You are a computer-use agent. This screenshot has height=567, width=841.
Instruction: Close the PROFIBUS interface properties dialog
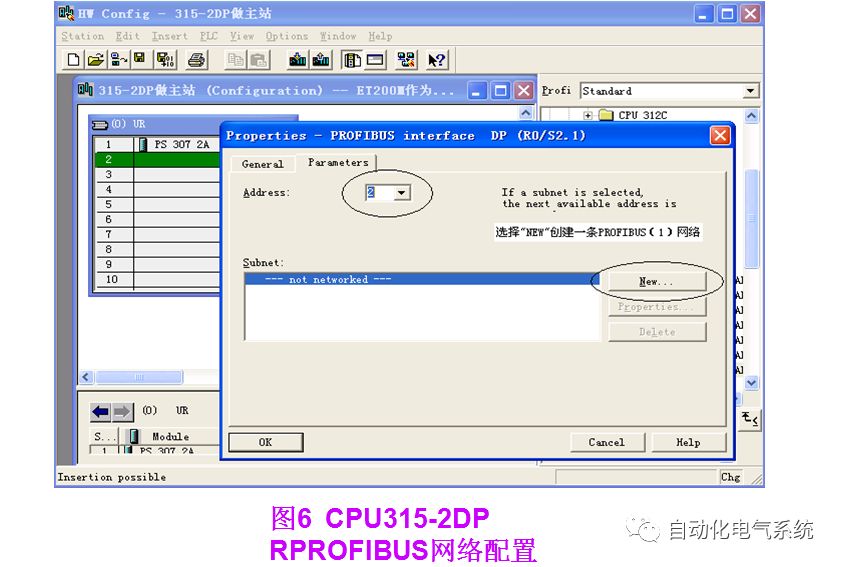coord(720,135)
